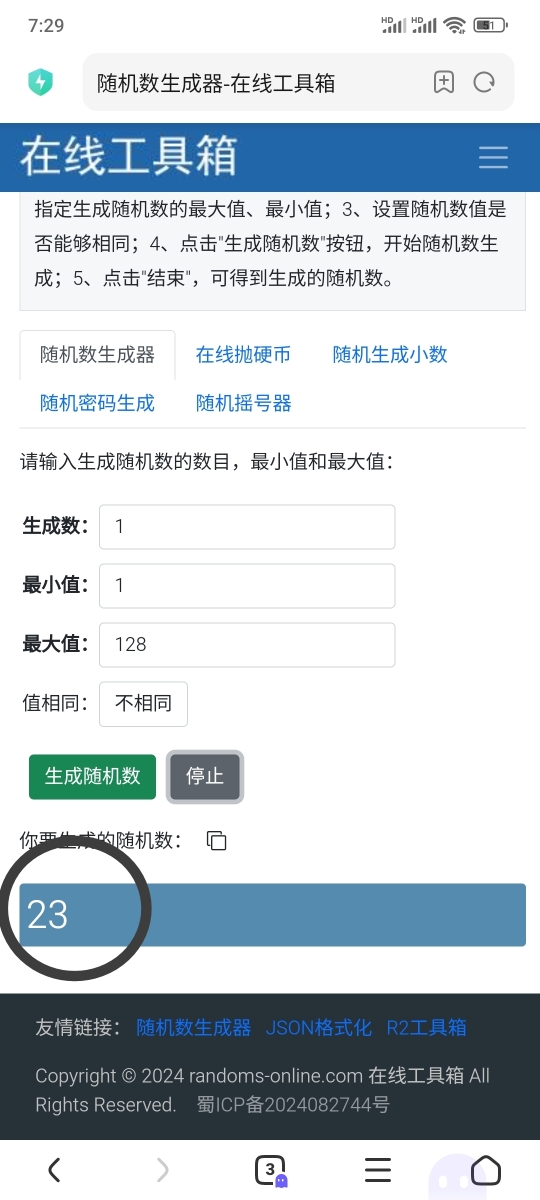
Task: Open the browser tabs counter showing 3
Action: (x=270, y=1169)
